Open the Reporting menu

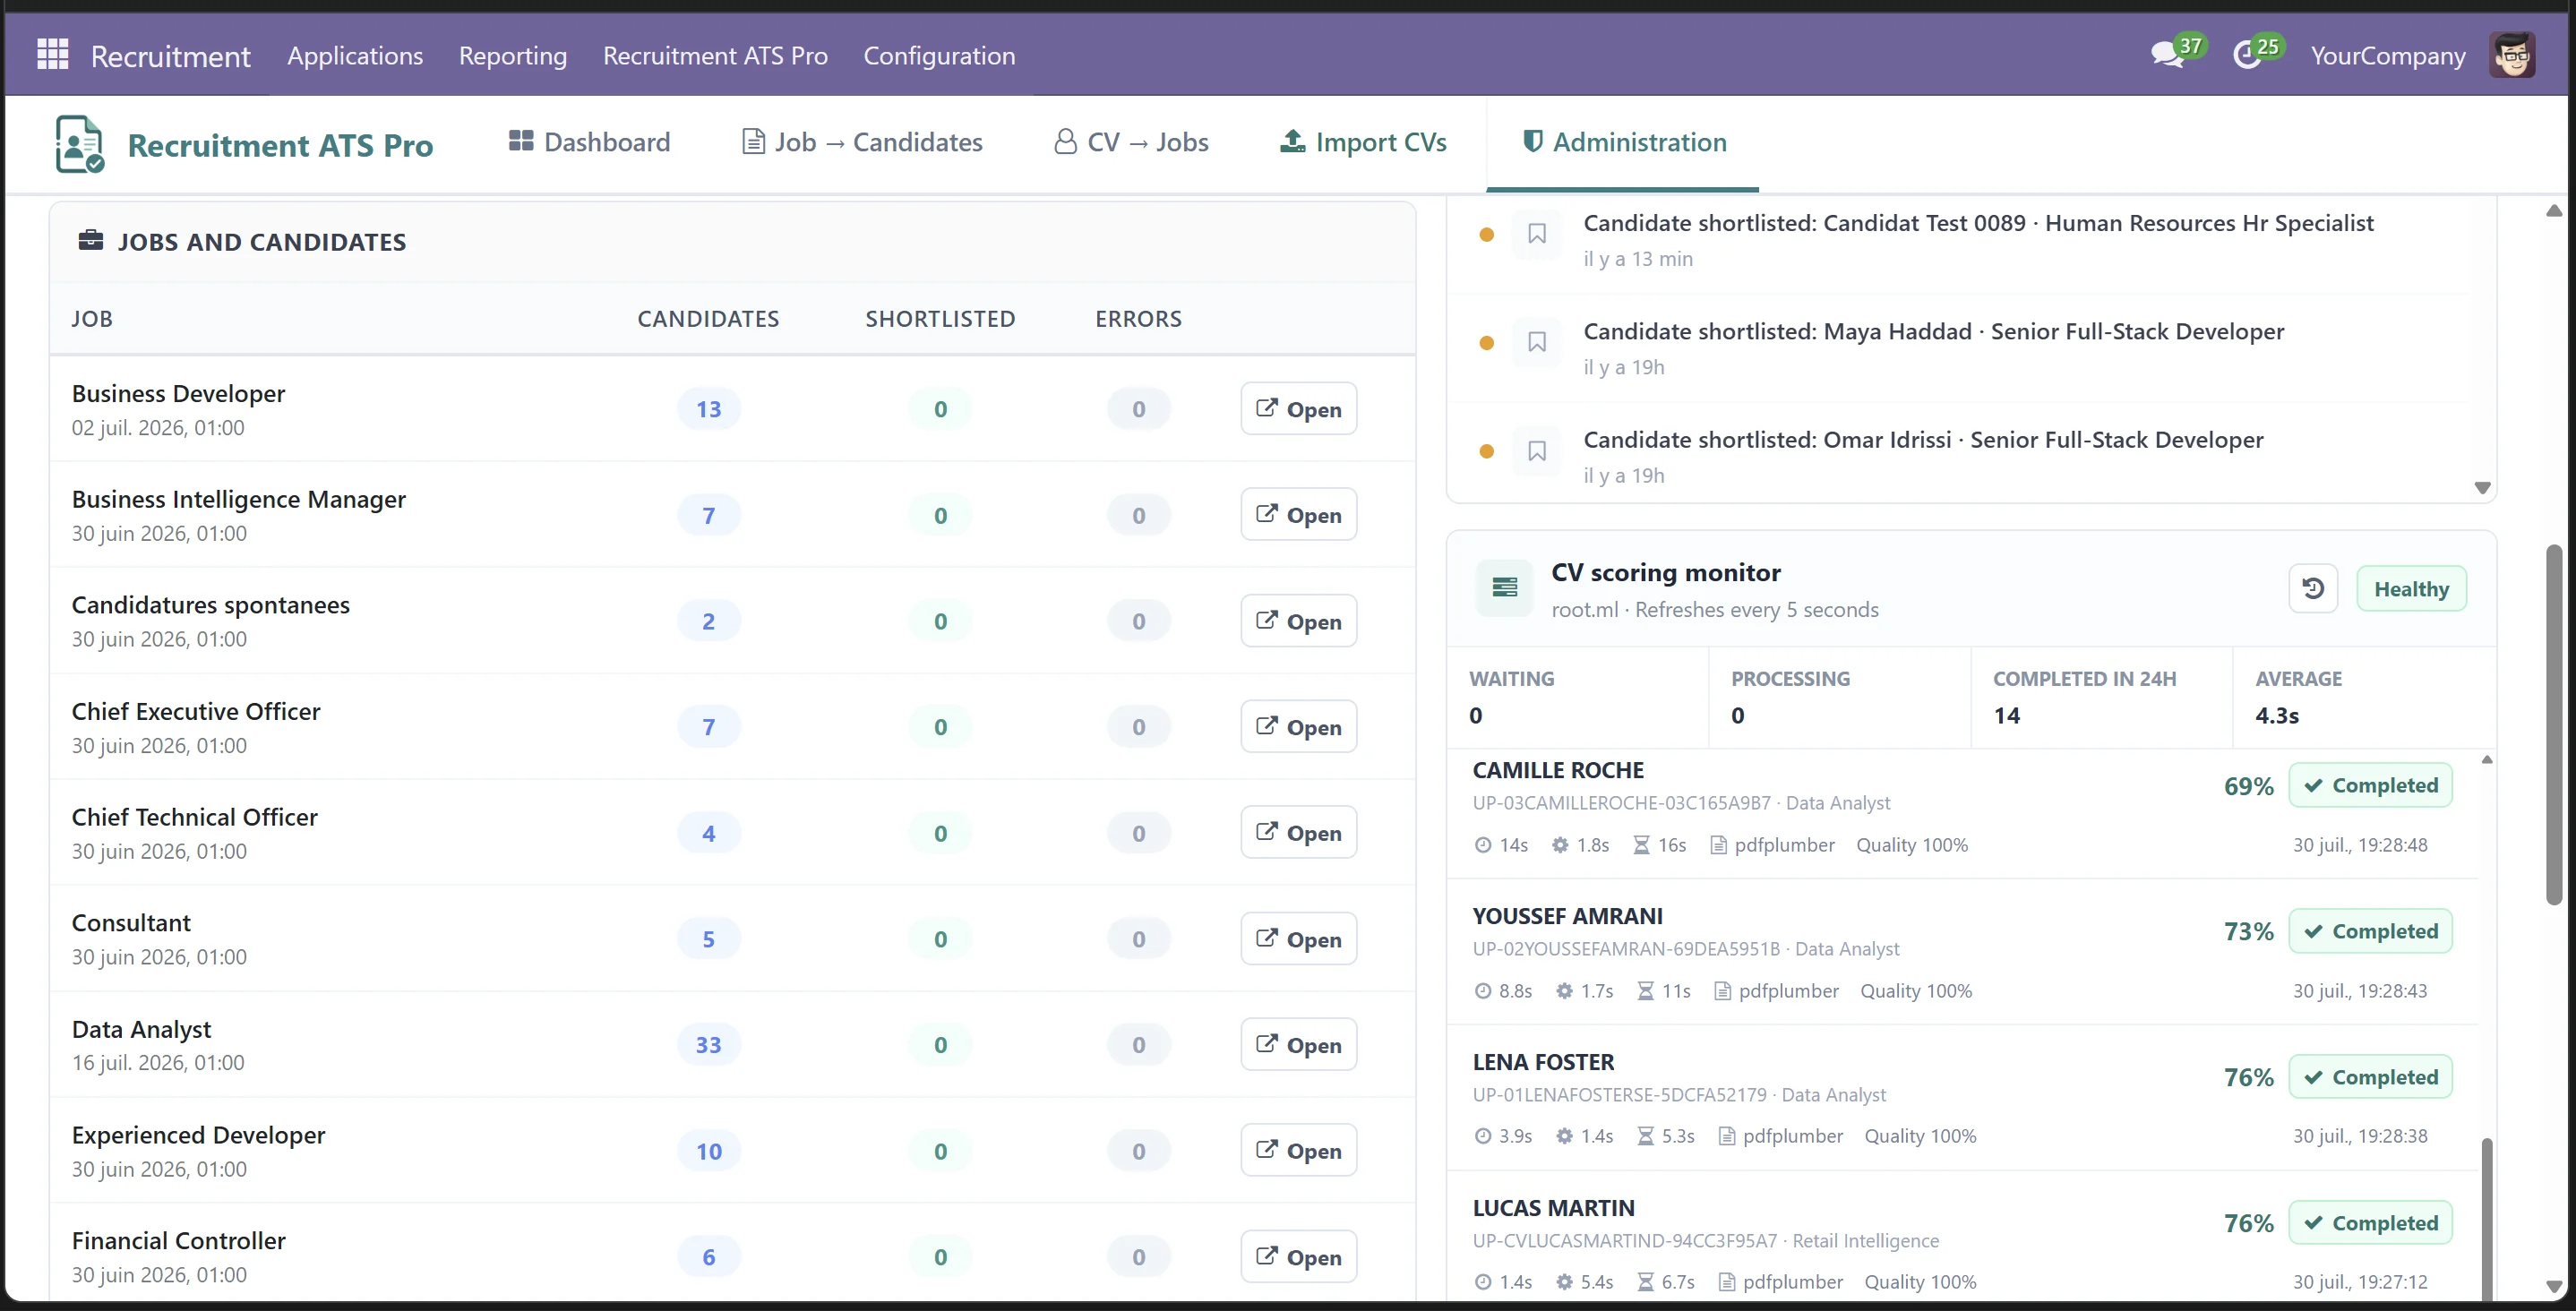coord(513,55)
